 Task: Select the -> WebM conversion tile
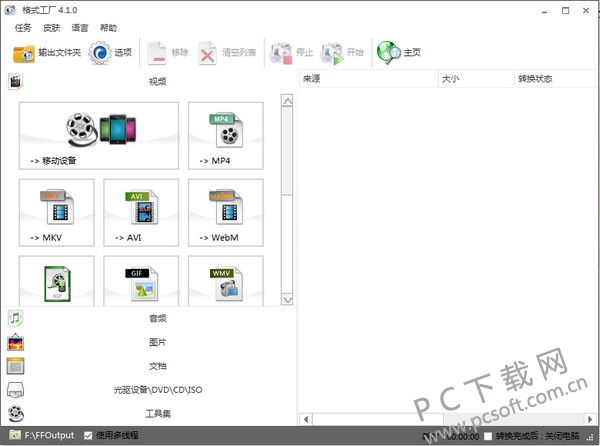click(x=226, y=212)
